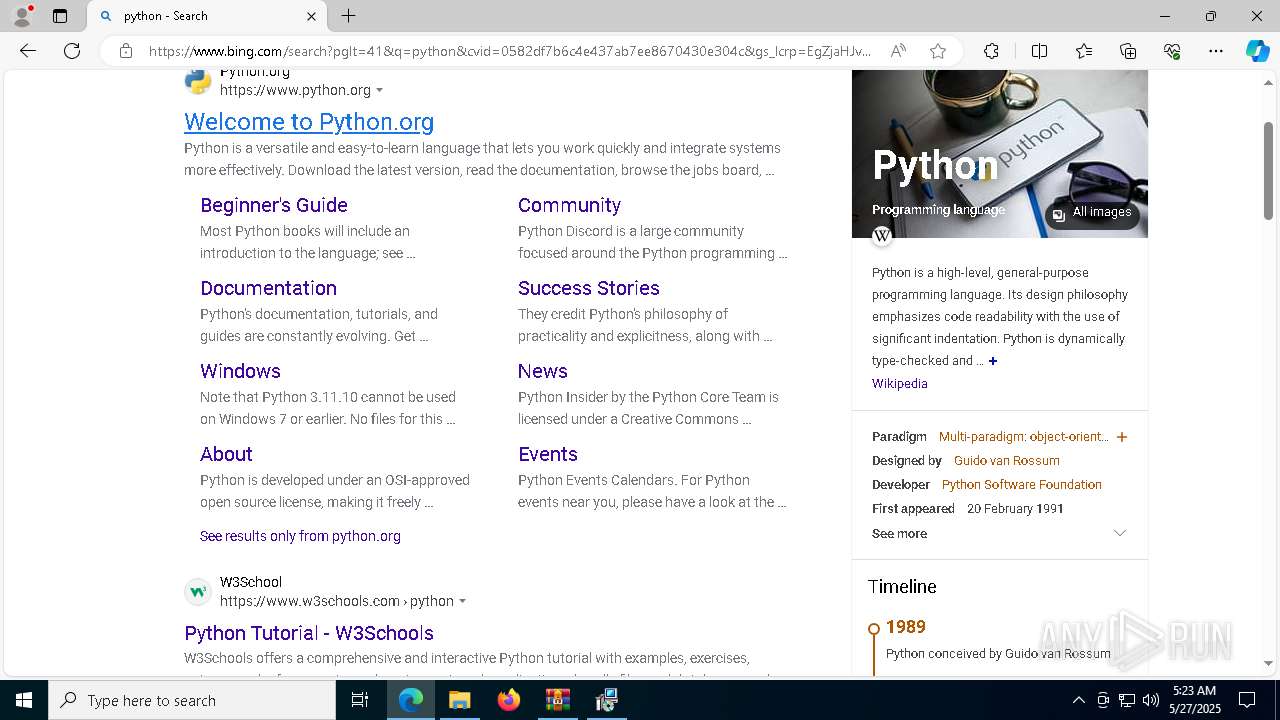Open Task View on the taskbar
1280x720 pixels.
click(360, 700)
